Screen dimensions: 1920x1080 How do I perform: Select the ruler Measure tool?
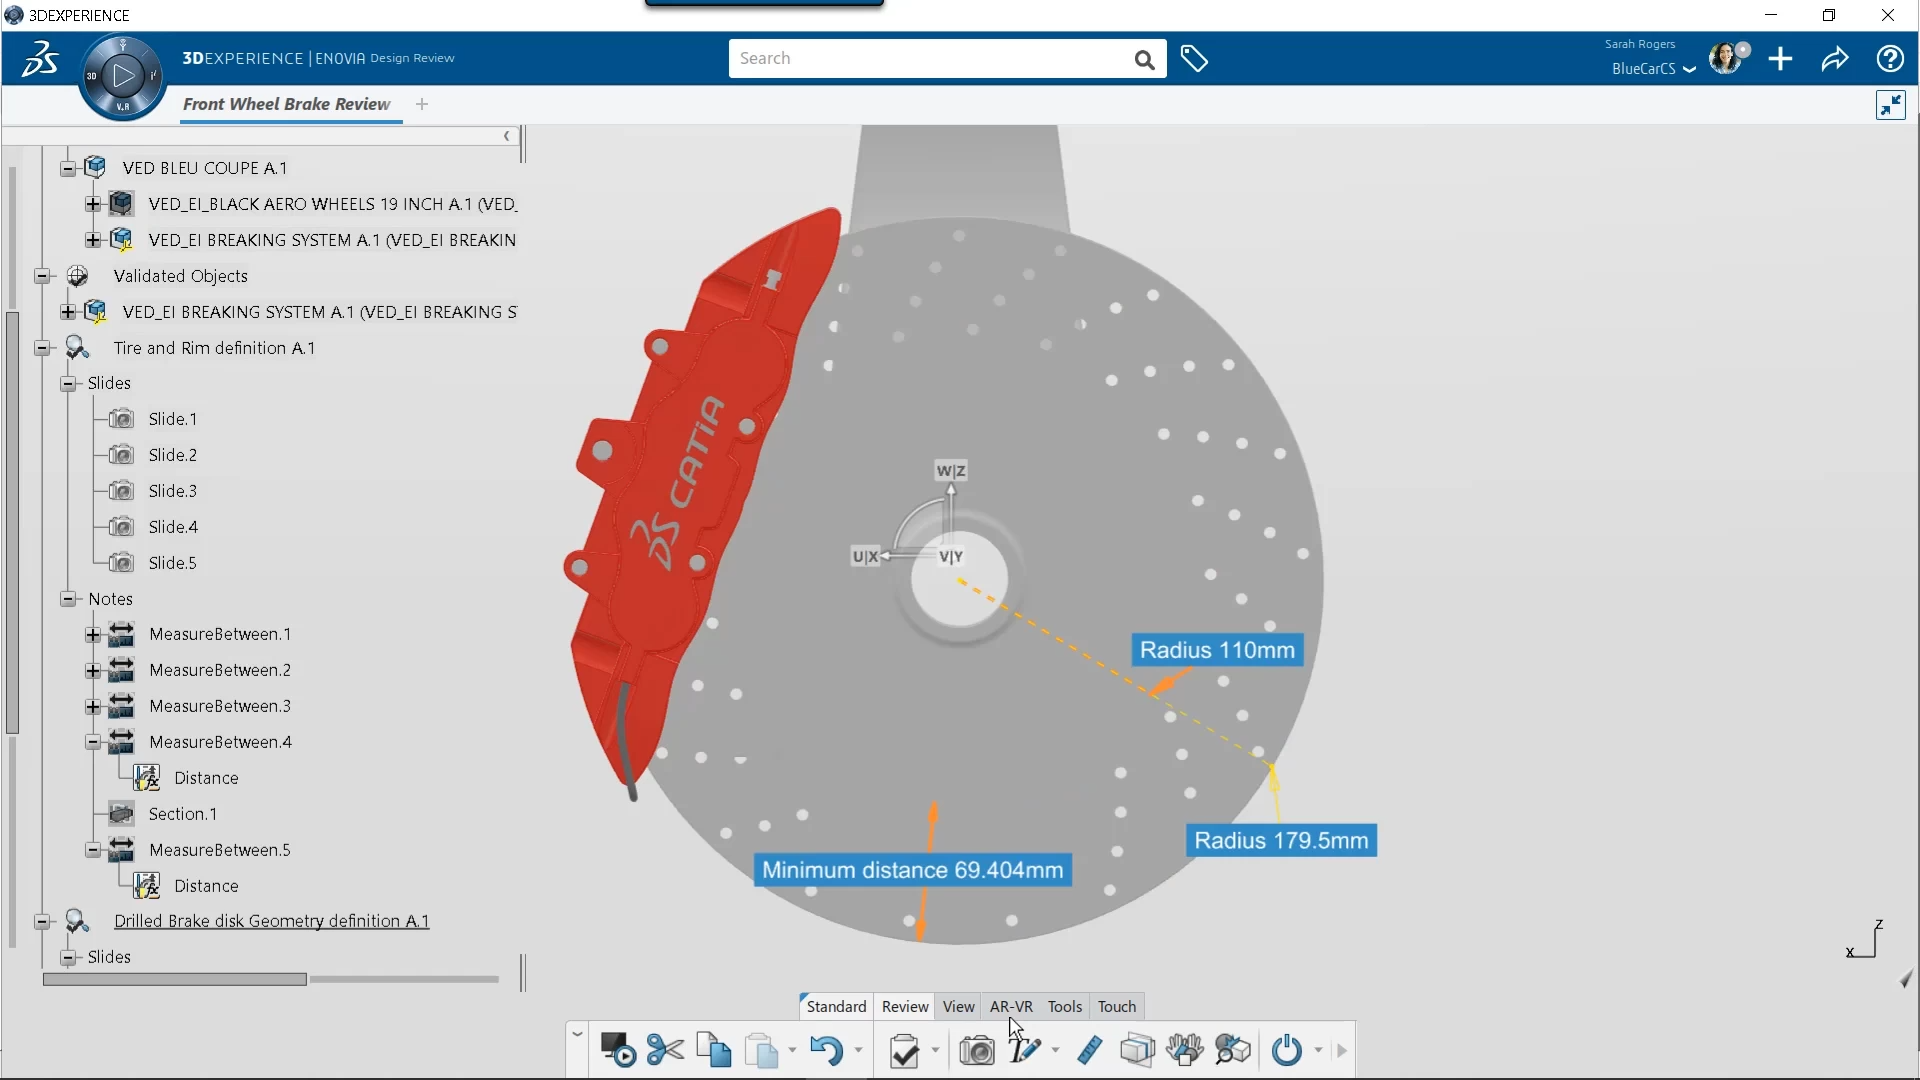tap(1090, 1051)
